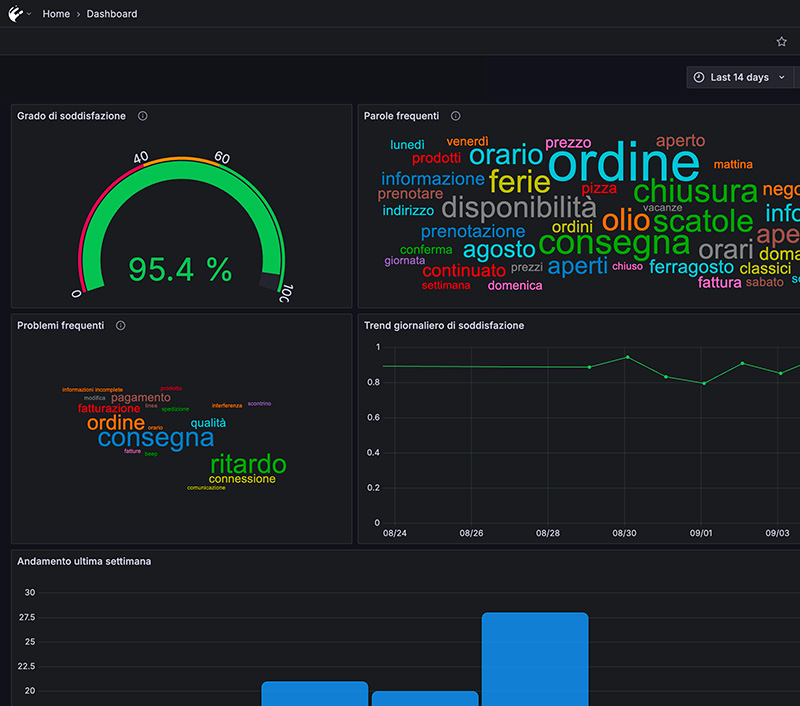This screenshot has height=706, width=800.
Task: Click the clock icon in the time picker
Action: [699, 77]
